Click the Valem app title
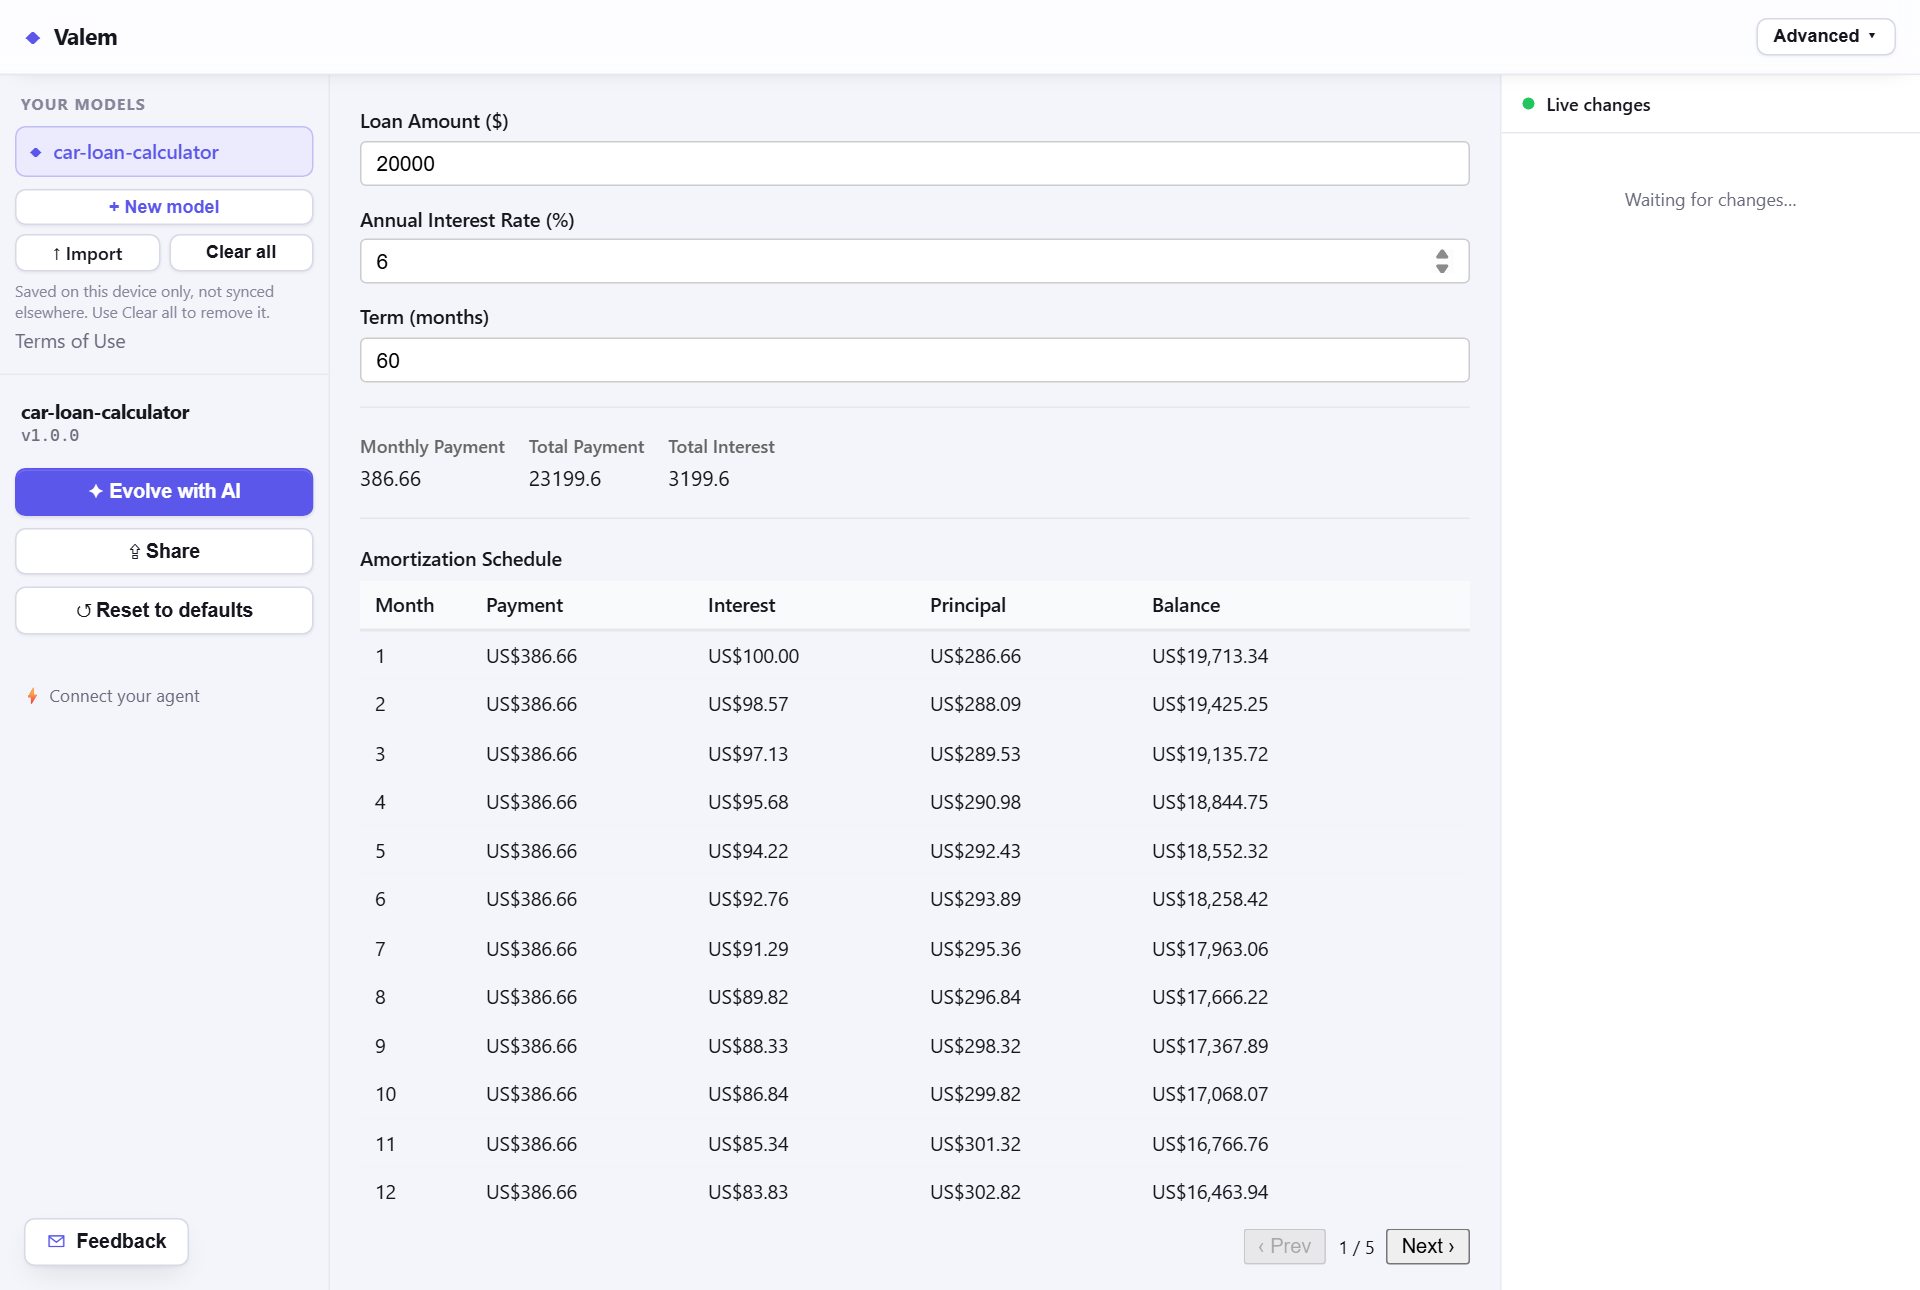Screen dimensions: 1920x1290 [85, 38]
